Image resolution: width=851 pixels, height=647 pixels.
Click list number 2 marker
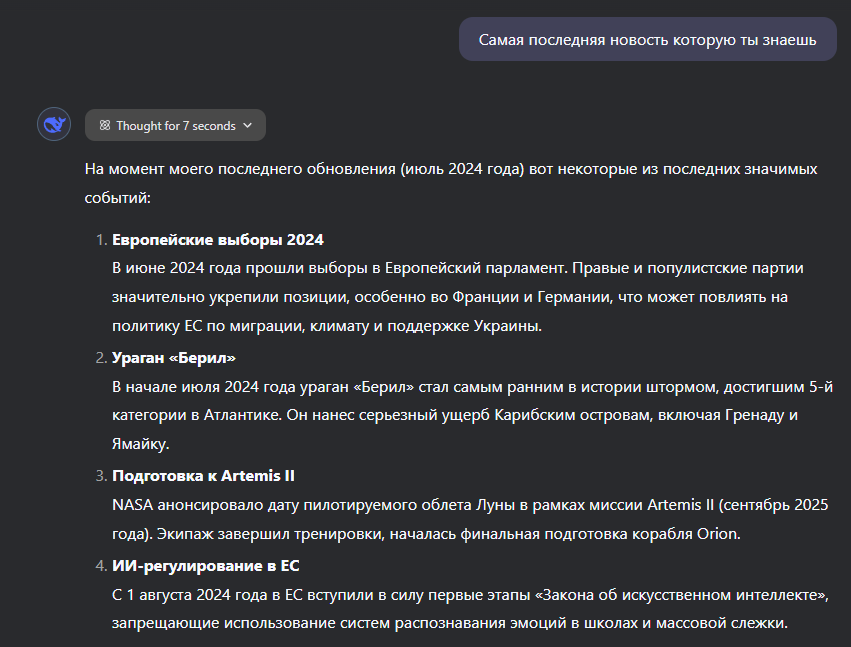(x=99, y=358)
